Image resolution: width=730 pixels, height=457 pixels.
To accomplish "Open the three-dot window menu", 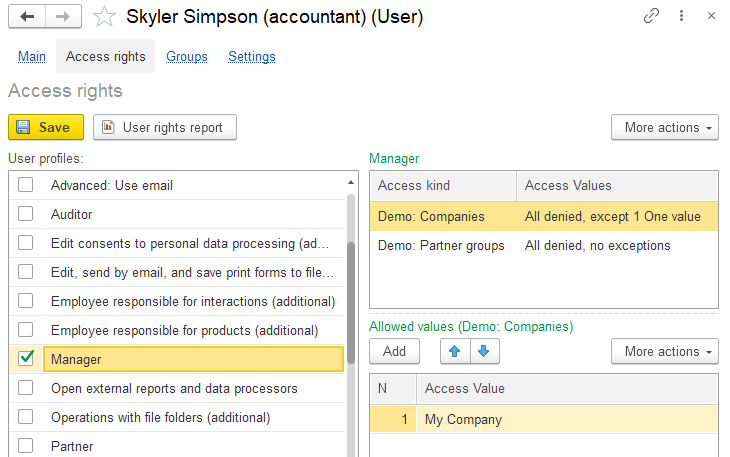I will coord(681,16).
